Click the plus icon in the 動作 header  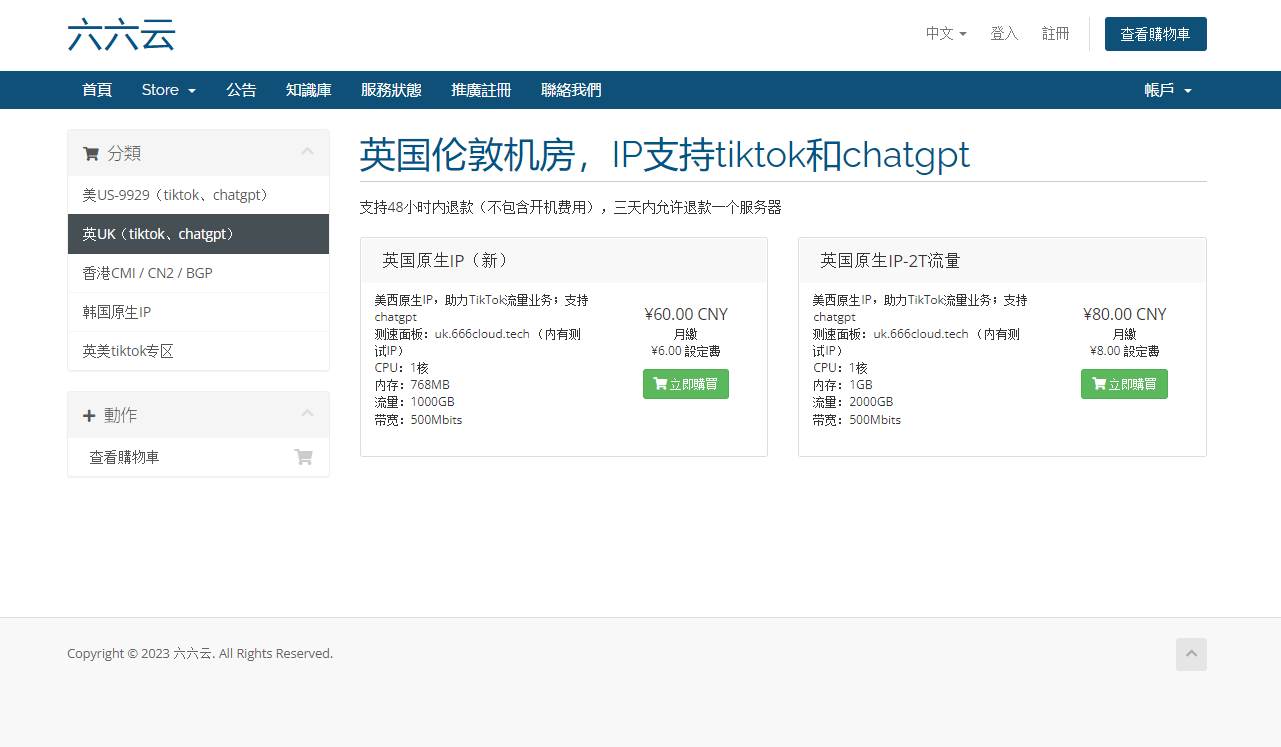[x=89, y=415]
